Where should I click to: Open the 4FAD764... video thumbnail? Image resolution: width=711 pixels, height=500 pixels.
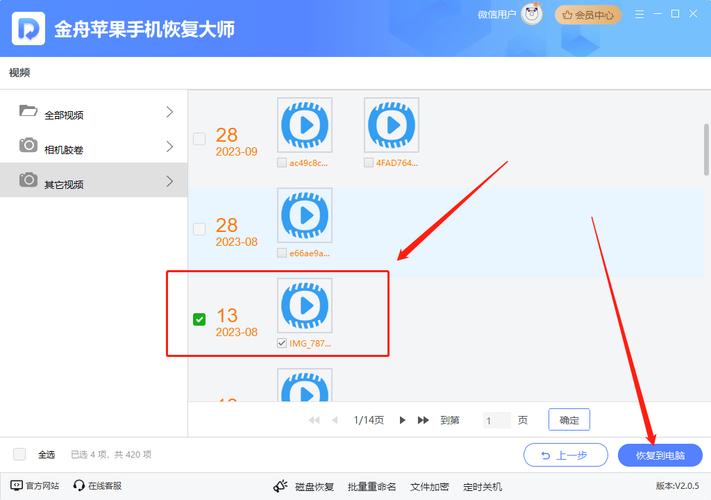392,125
